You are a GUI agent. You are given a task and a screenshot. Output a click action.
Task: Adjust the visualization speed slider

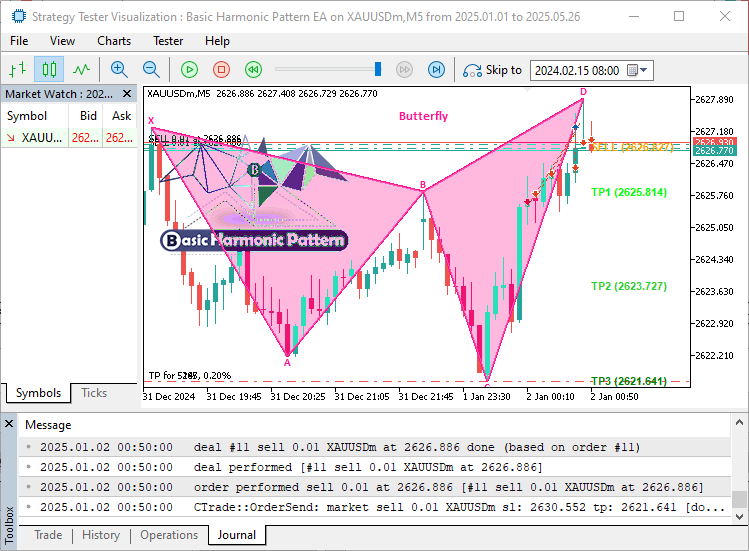click(377, 69)
